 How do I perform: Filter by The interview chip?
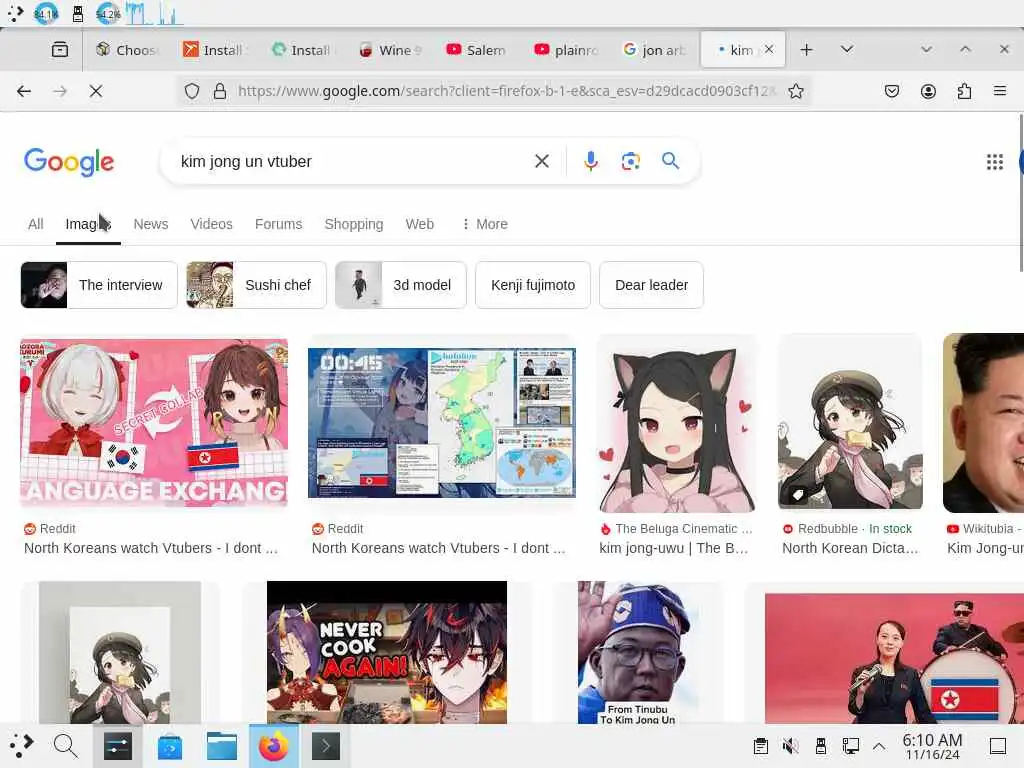(x=99, y=285)
